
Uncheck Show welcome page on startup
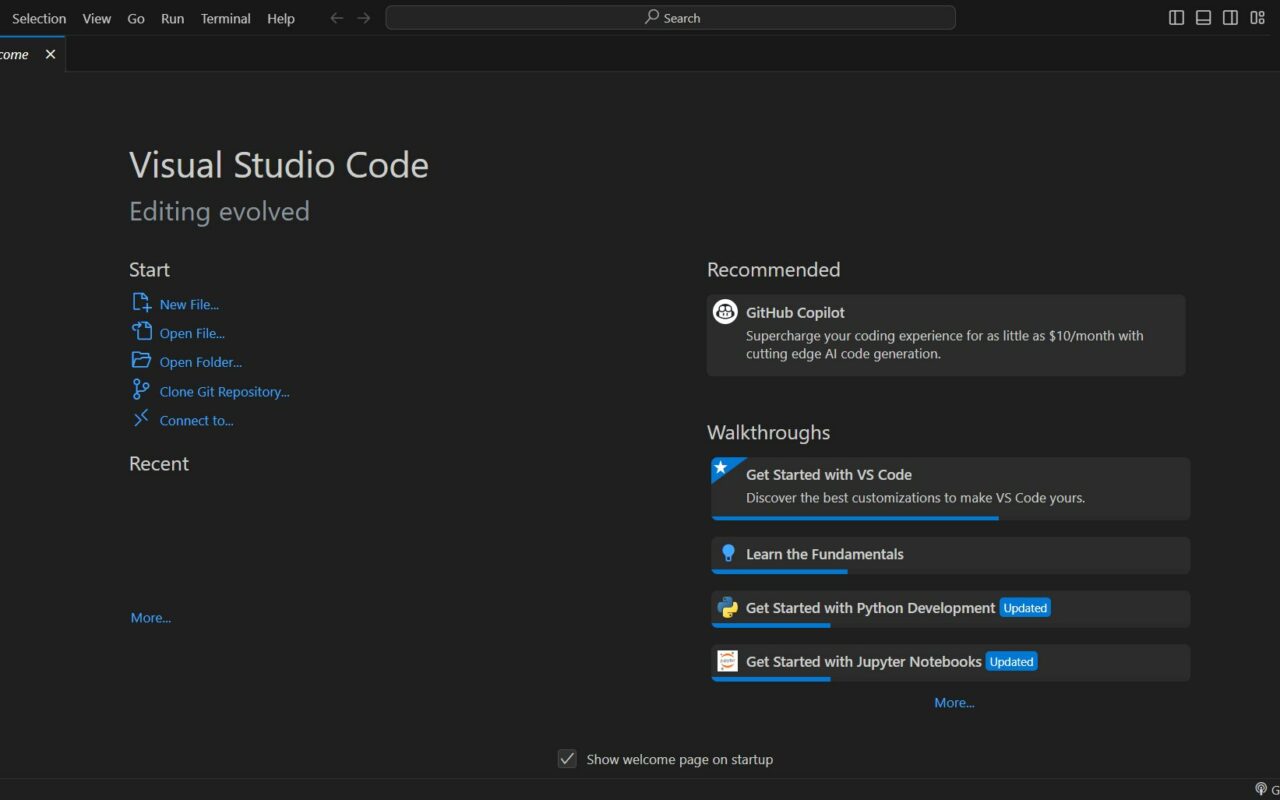567,759
